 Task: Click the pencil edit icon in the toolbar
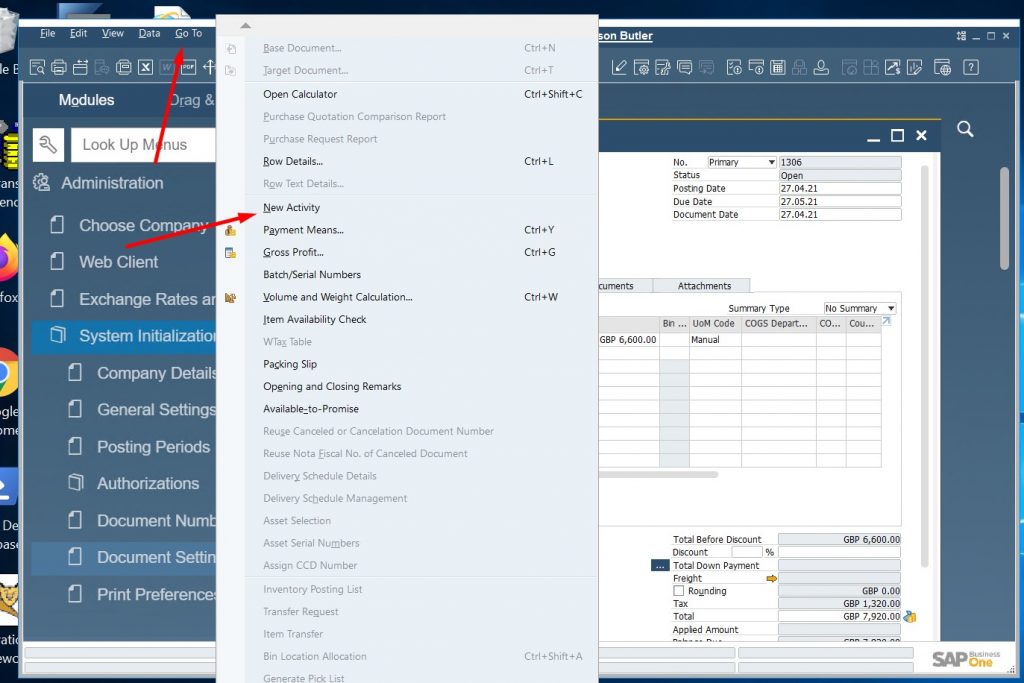pos(618,67)
